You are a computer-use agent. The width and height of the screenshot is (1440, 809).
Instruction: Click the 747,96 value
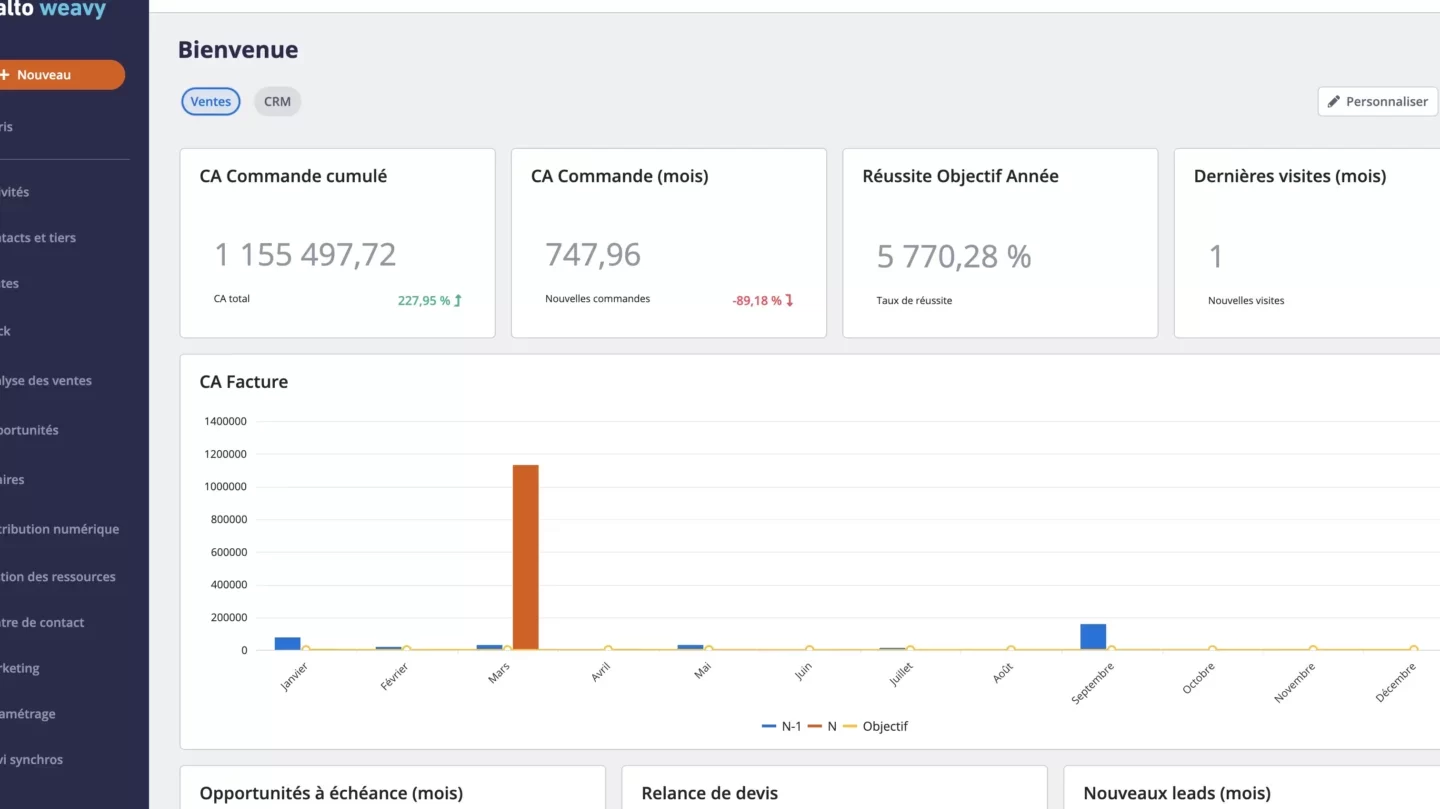point(593,255)
